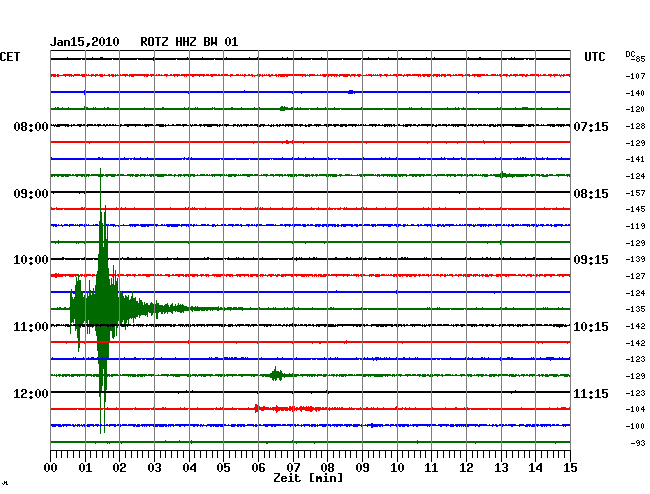Click the date label Jan15,2010
Screen dimensions: 650x494
click(x=85, y=42)
